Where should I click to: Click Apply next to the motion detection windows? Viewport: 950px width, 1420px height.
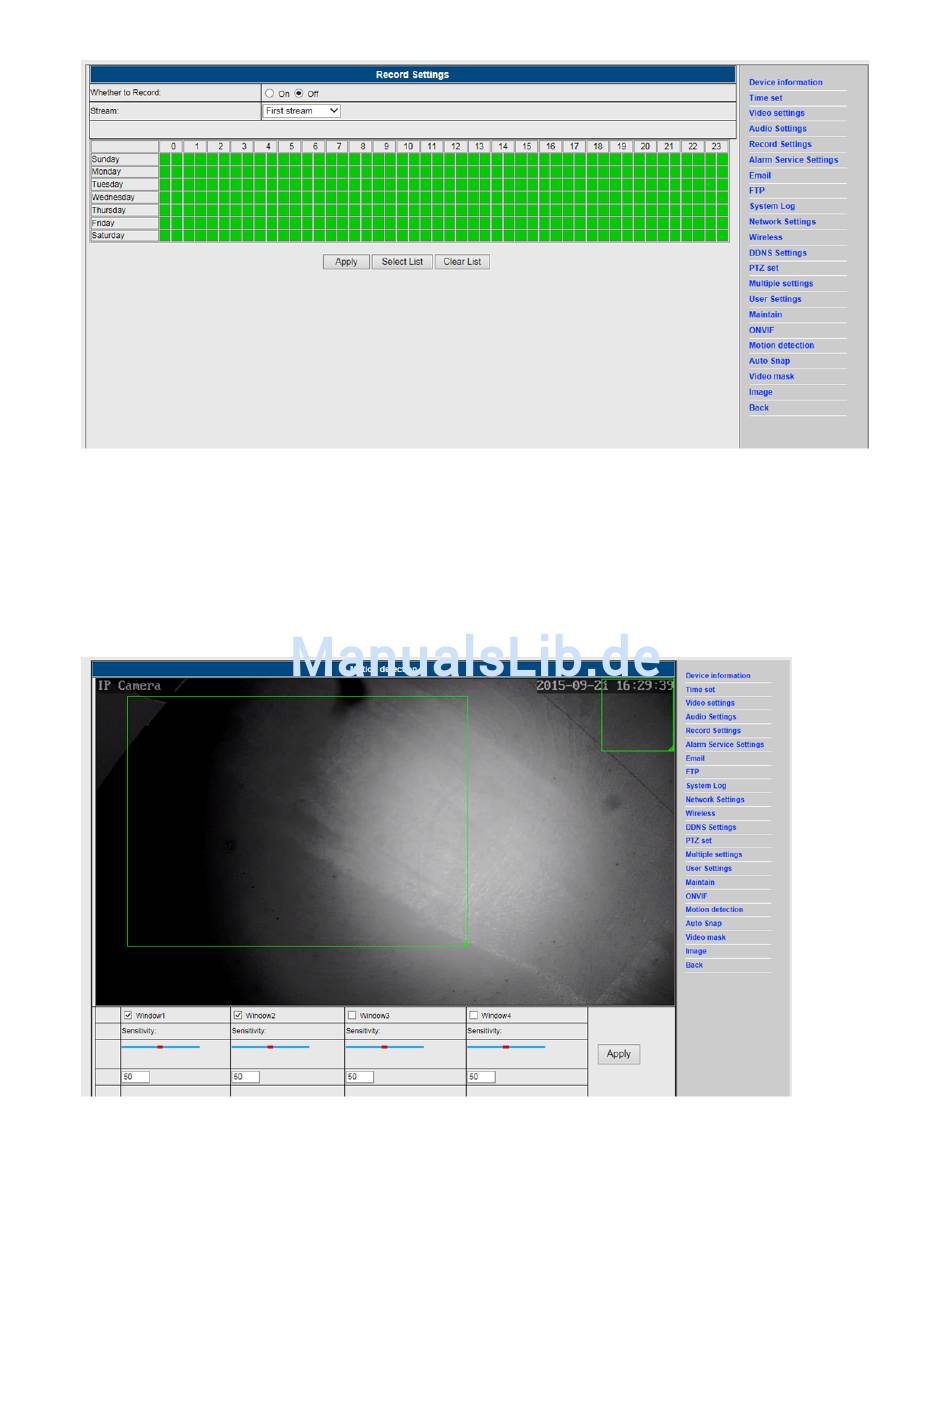tap(619, 1054)
